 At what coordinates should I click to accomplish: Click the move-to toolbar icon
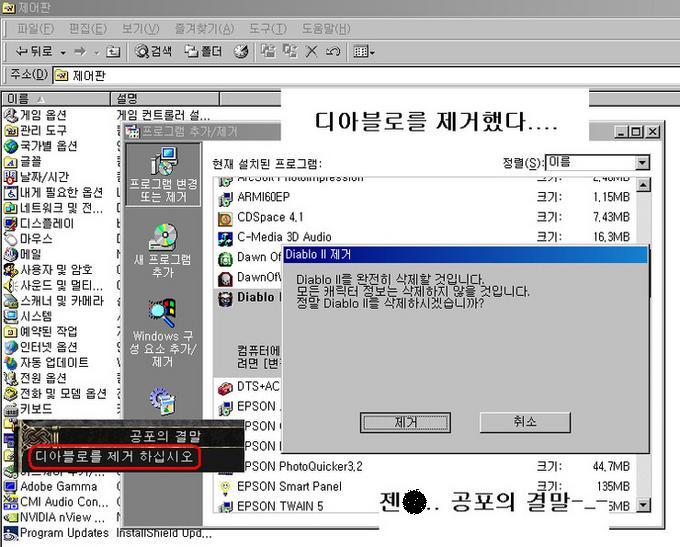click(x=268, y=51)
